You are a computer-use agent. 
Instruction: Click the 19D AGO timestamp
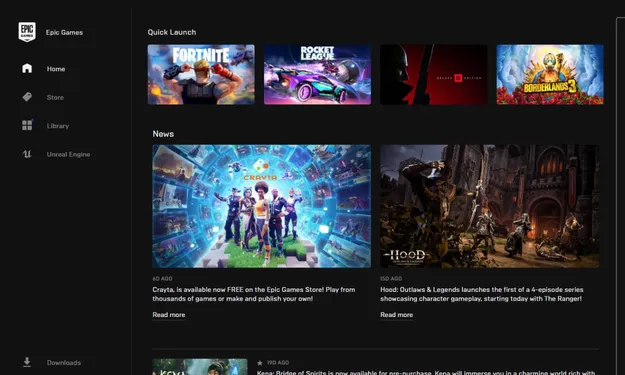click(278, 363)
